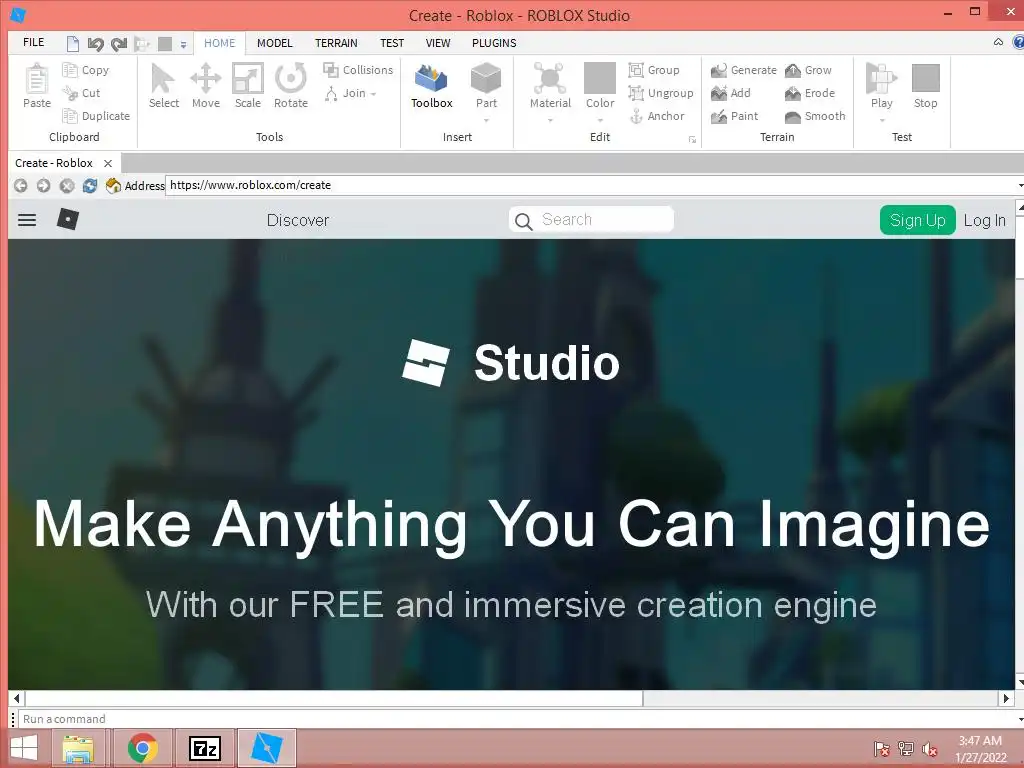Toggle the Collisions option
This screenshot has height=768, width=1024.
click(x=359, y=70)
